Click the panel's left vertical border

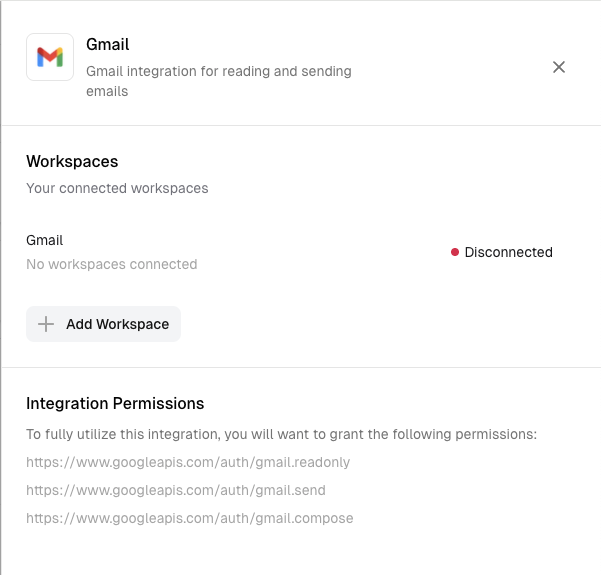click(2, 300)
